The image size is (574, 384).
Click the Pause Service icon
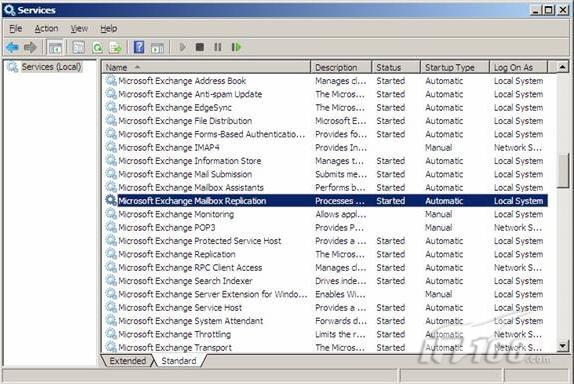[x=217, y=47]
